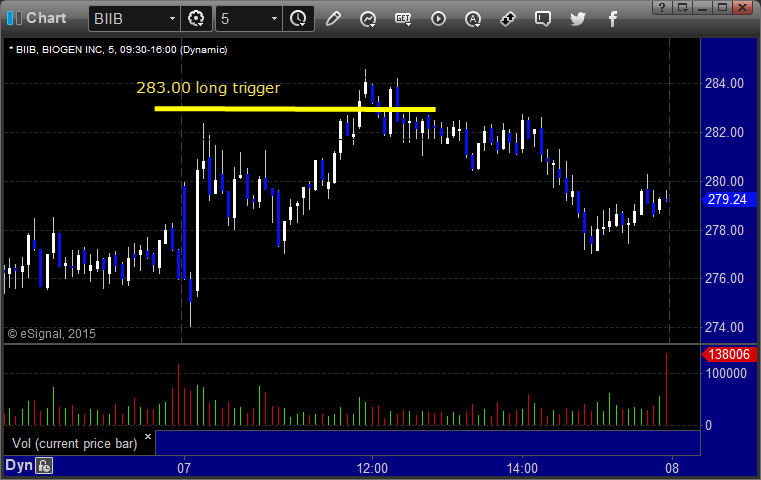The height and width of the screenshot is (480, 761).
Task: Open the BIIB symbol dropdown
Action: pos(172,19)
